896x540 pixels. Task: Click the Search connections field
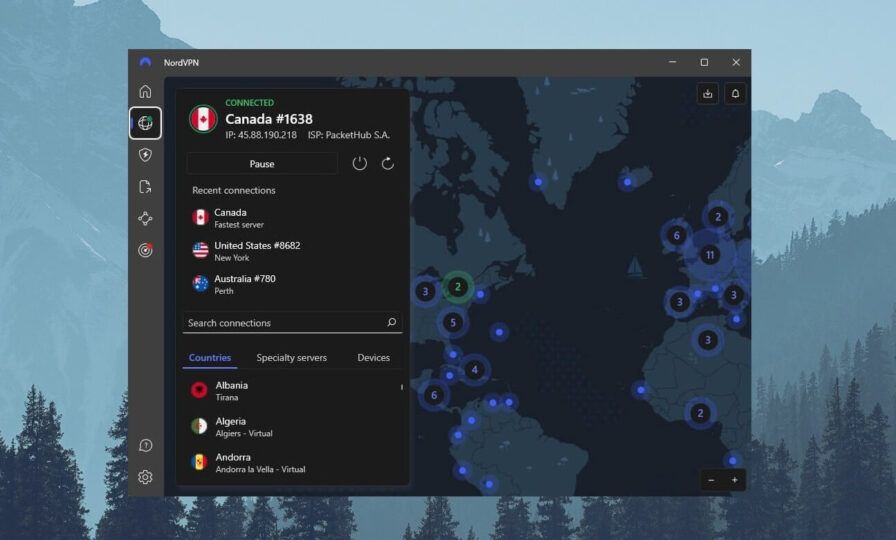pyautogui.click(x=292, y=322)
